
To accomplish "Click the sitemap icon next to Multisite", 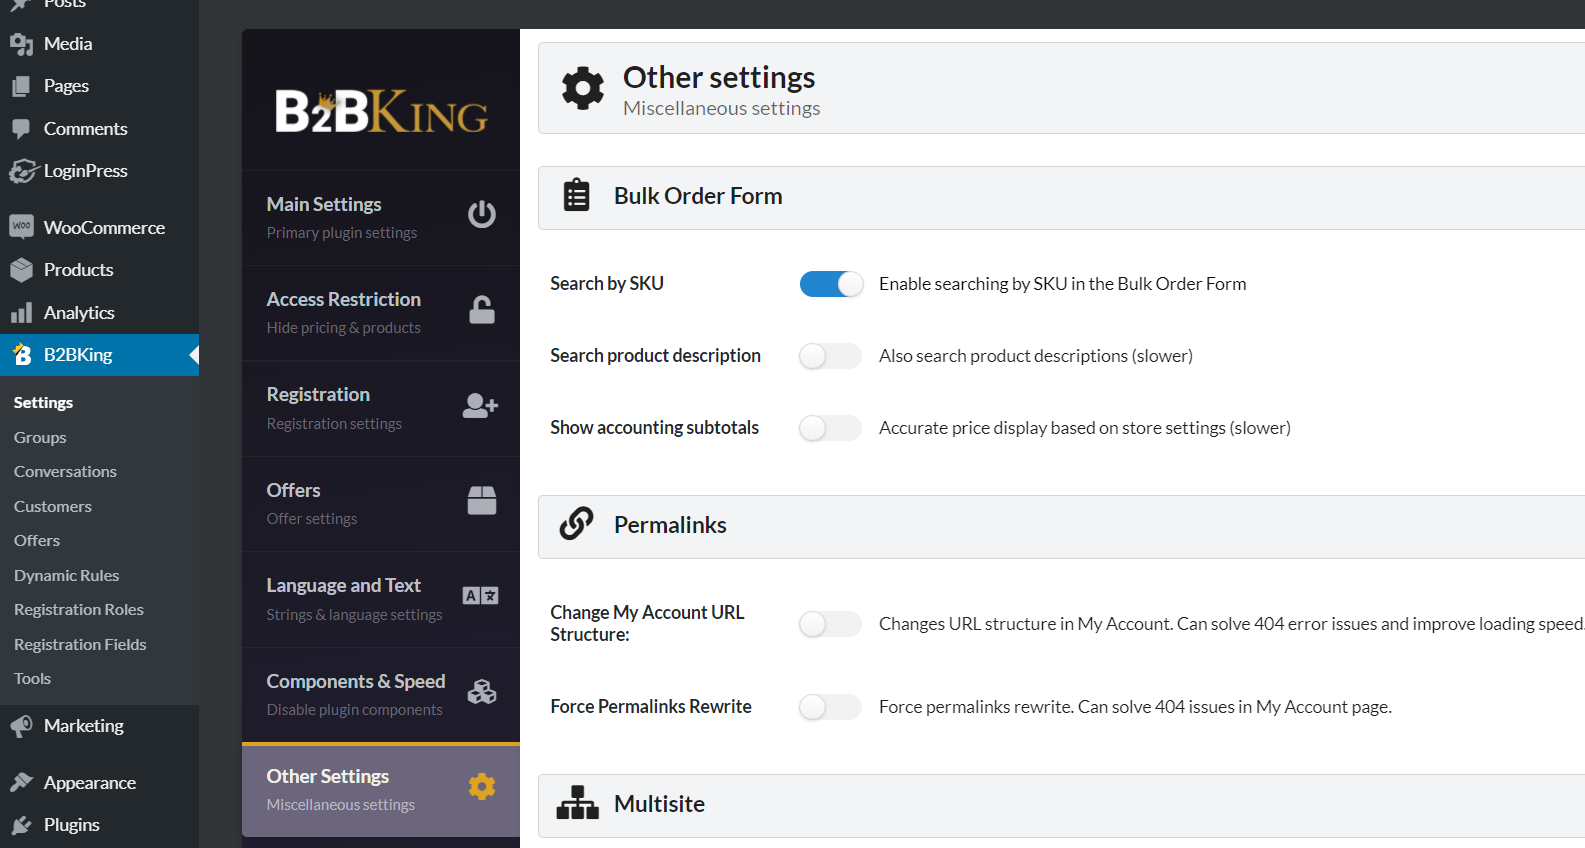I will click(578, 803).
